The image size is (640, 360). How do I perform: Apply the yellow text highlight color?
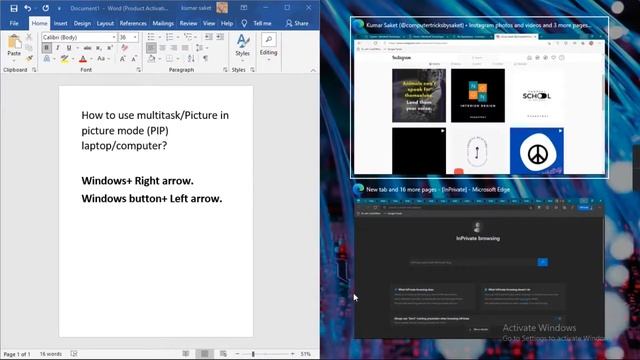point(64,59)
